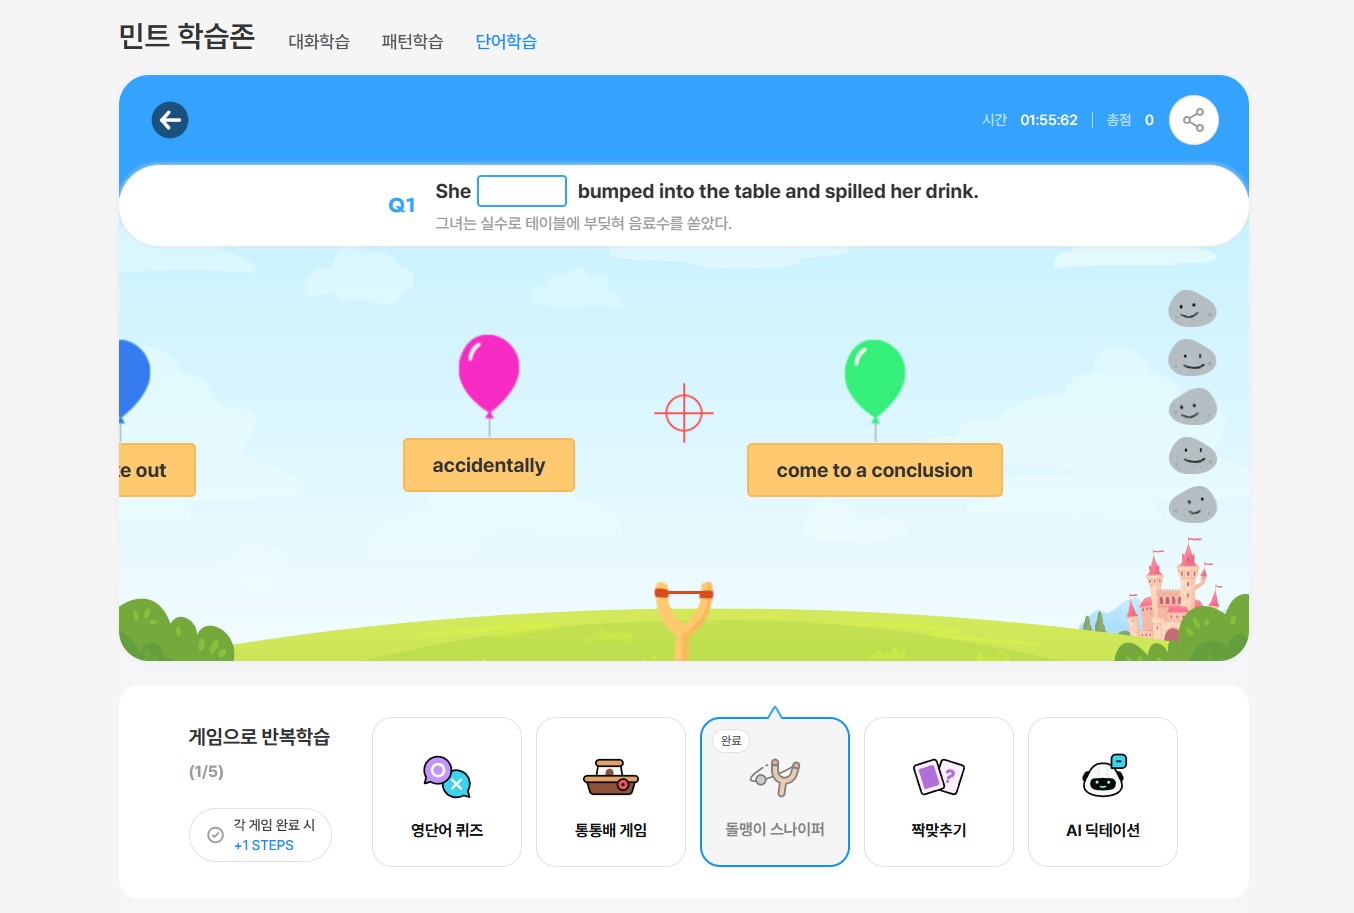
Task: Choose the 돌맹이 스나이퍼 slingshot game
Action: pyautogui.click(x=774, y=791)
